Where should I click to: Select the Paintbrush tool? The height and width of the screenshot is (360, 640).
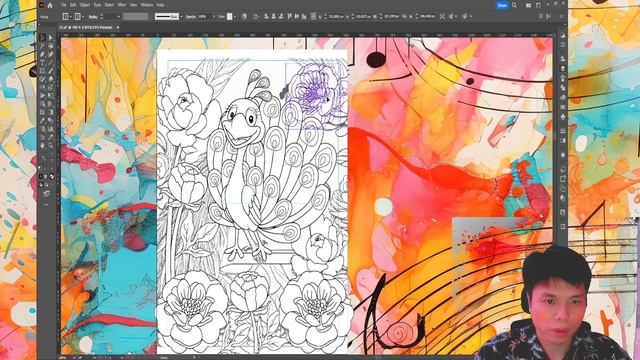click(51, 70)
